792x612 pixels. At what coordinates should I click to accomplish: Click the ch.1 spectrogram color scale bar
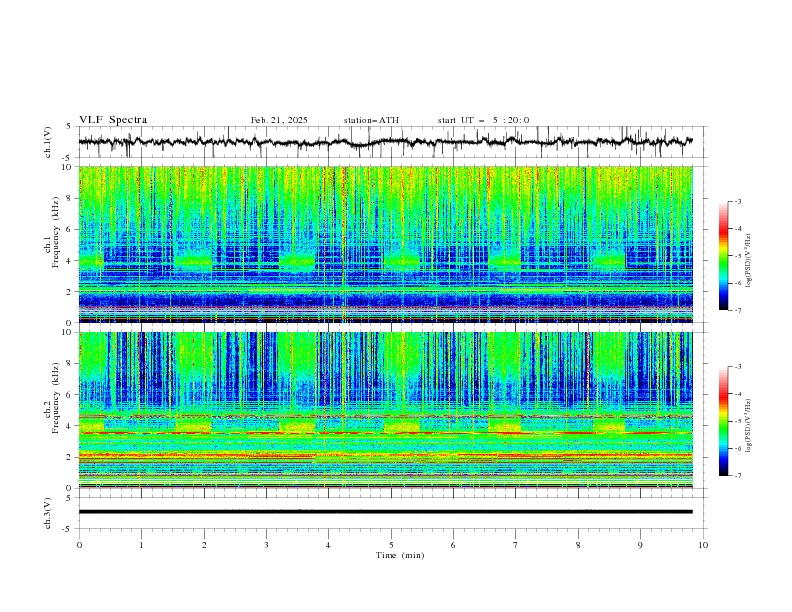723,256
